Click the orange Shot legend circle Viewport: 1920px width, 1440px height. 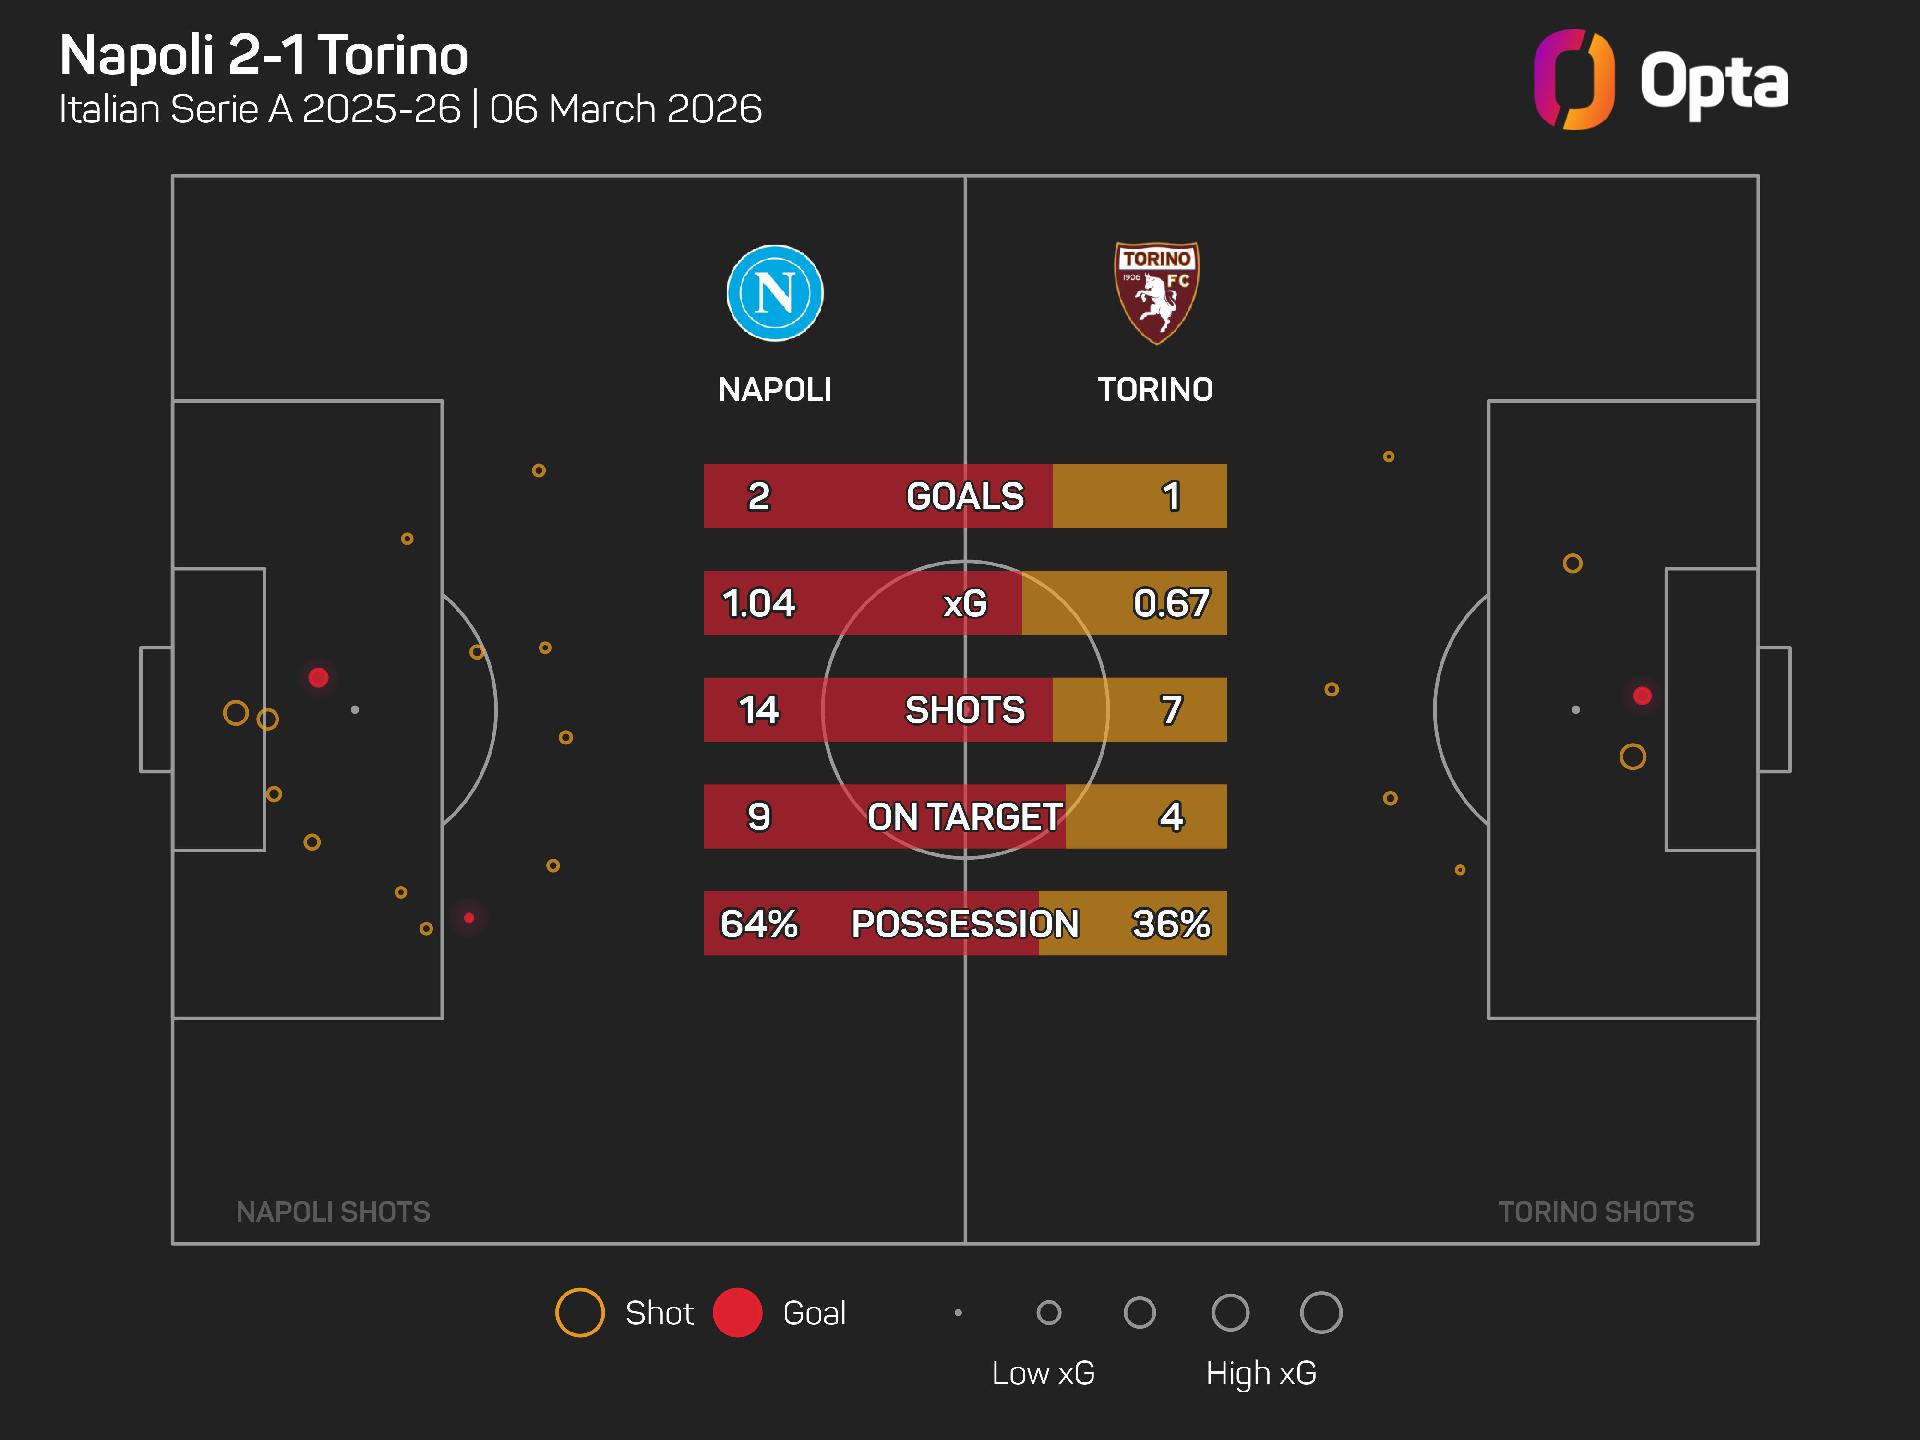(x=580, y=1313)
